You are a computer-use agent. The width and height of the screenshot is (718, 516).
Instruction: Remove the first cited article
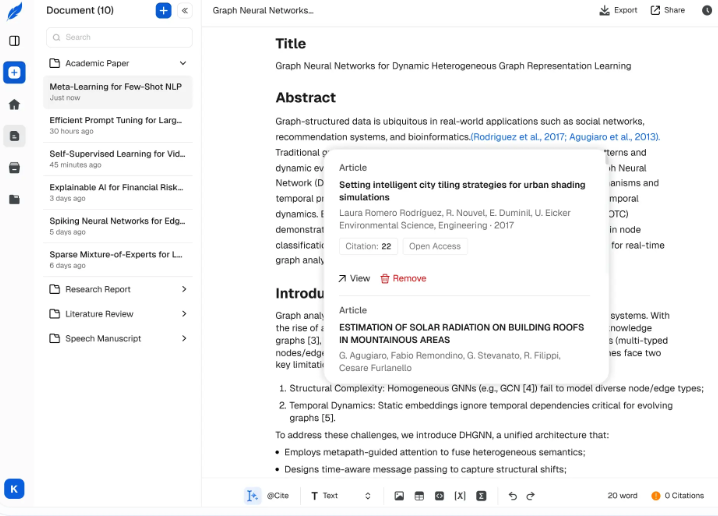pyautogui.click(x=403, y=278)
